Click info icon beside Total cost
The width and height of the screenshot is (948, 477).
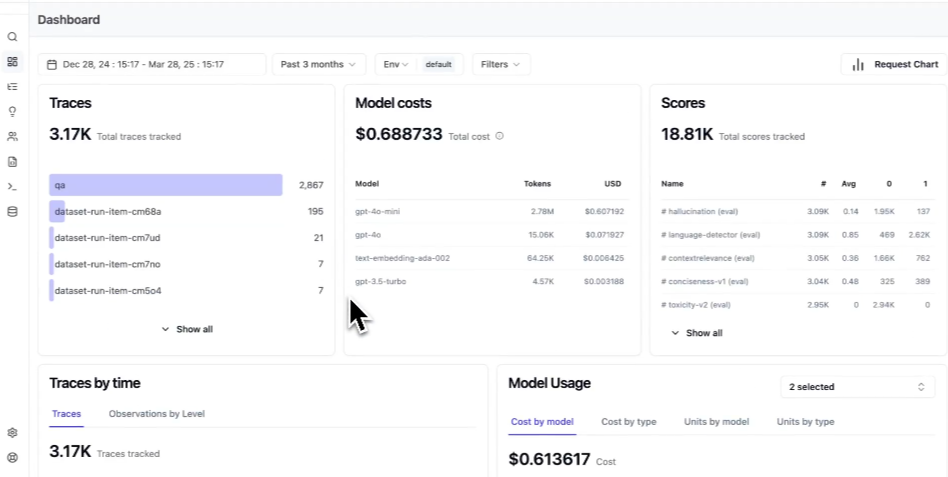(x=499, y=136)
